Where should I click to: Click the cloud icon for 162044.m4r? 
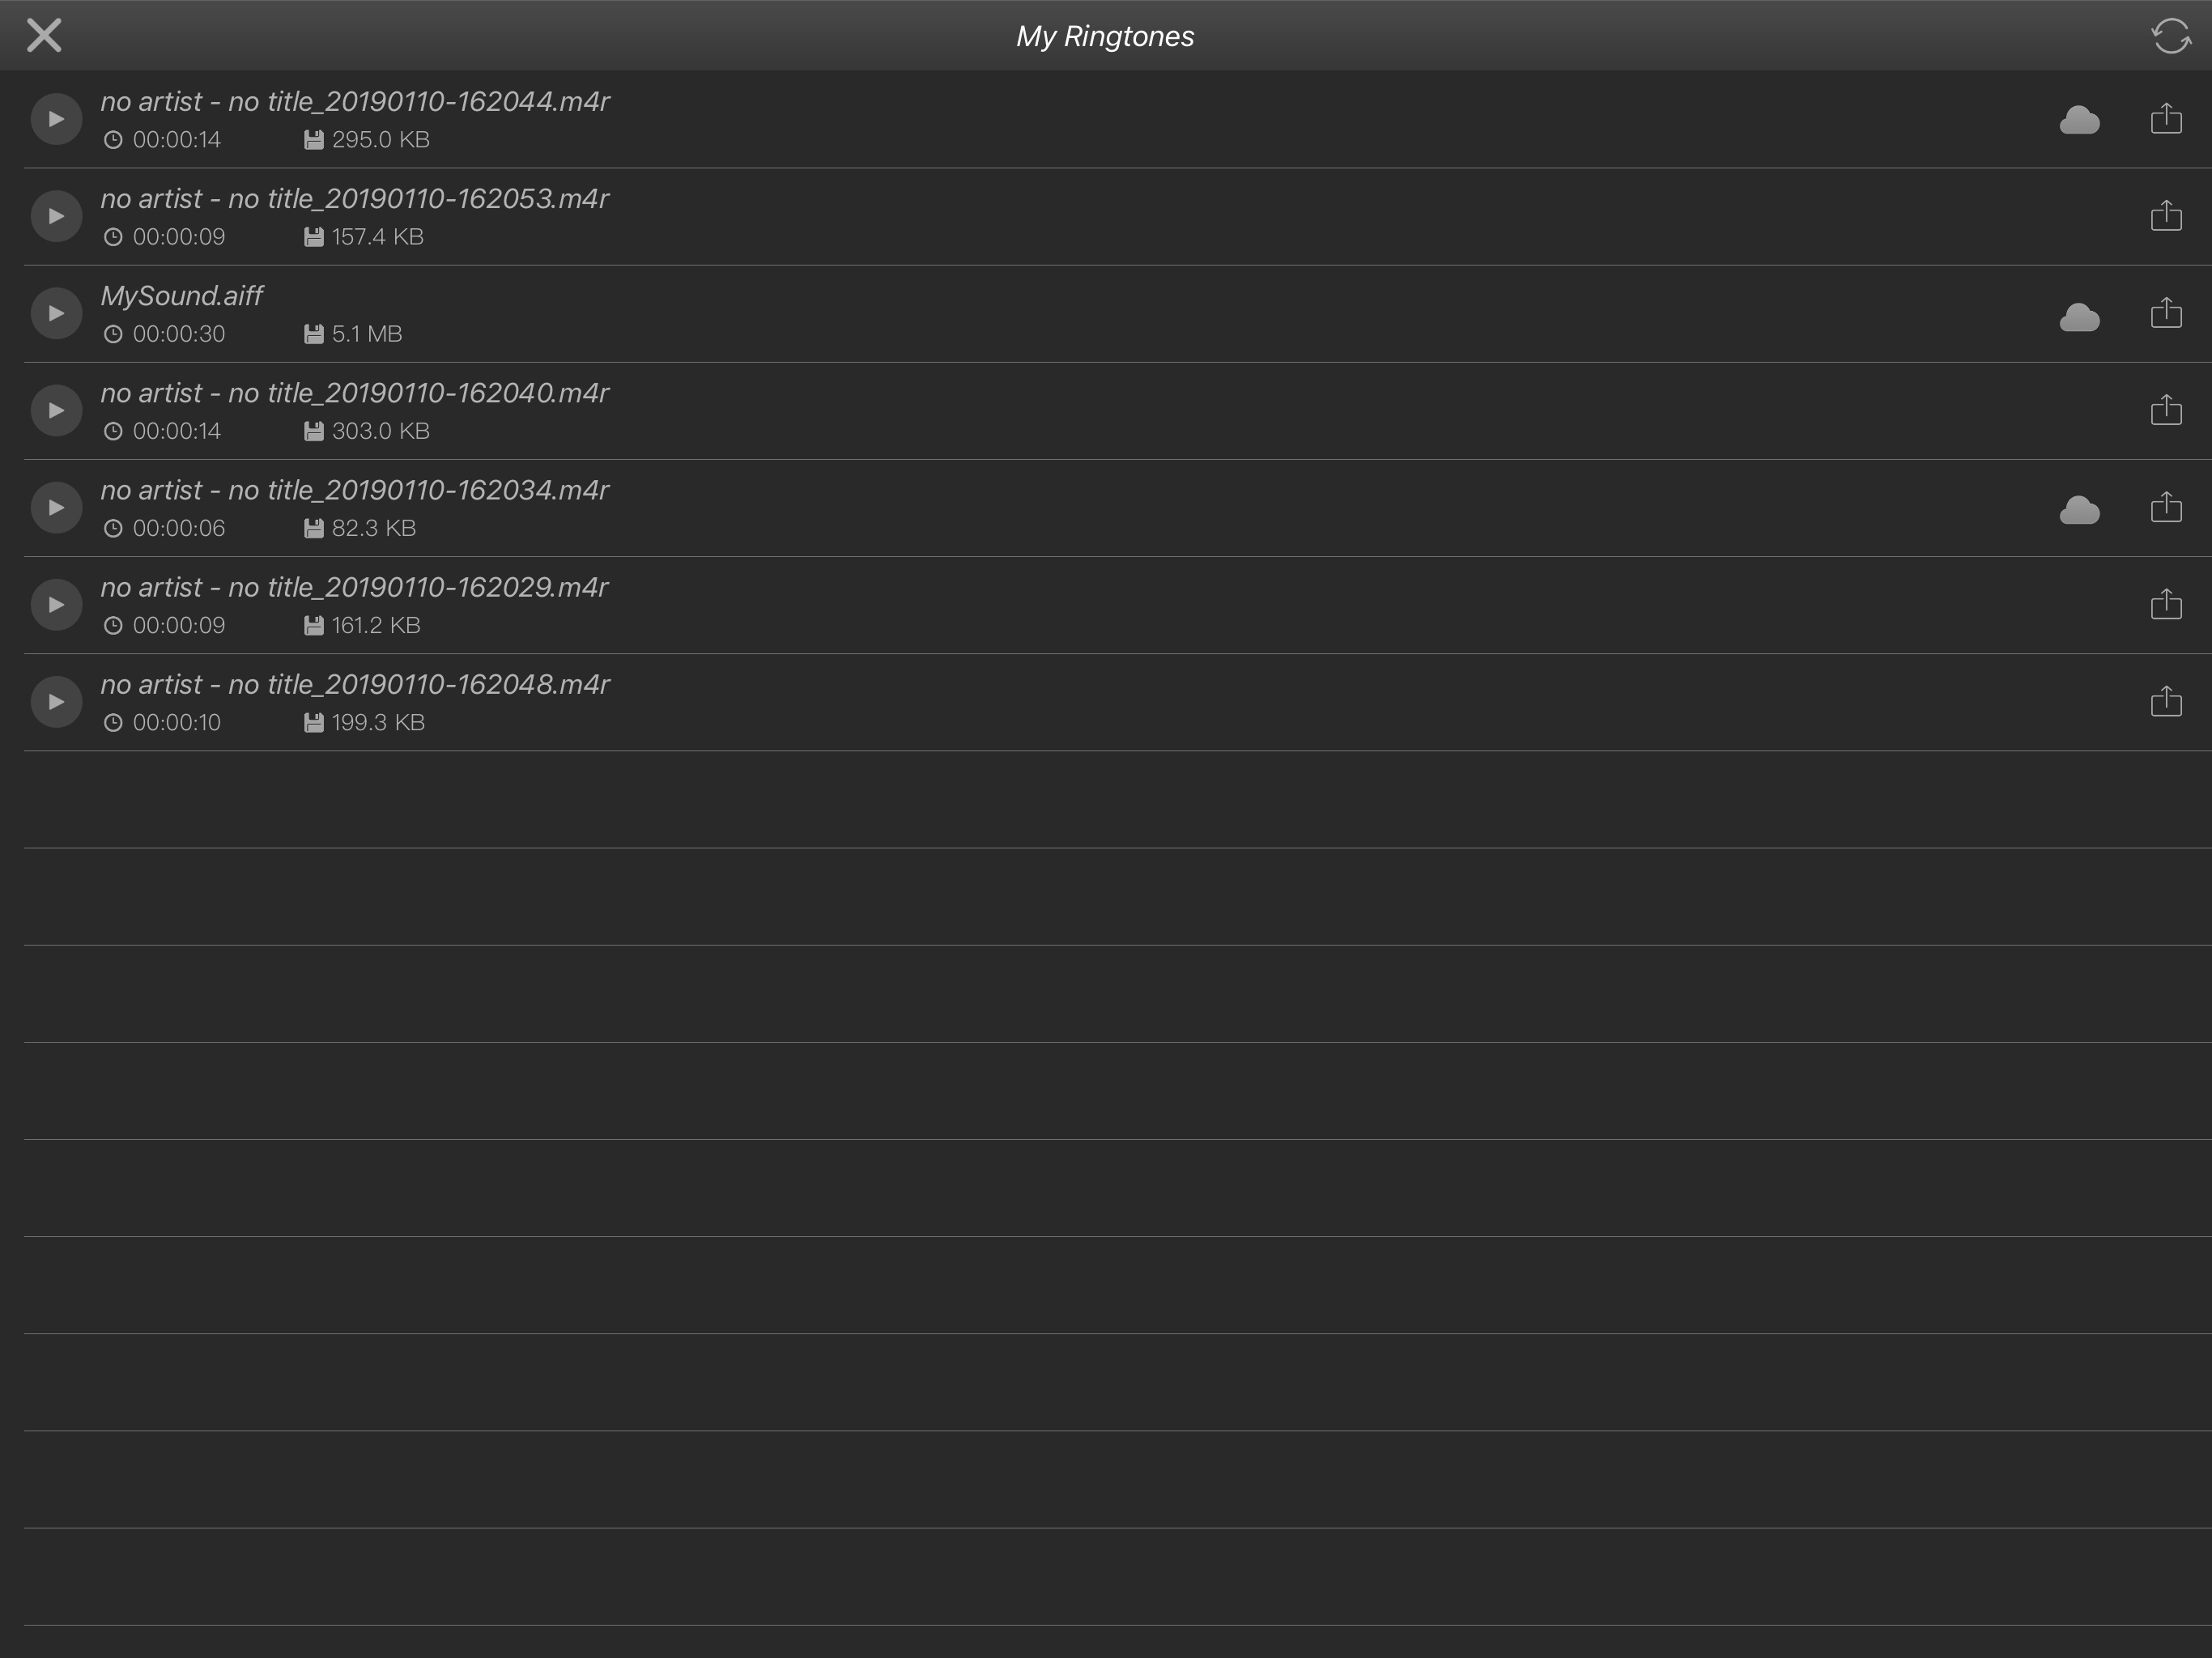(2079, 120)
